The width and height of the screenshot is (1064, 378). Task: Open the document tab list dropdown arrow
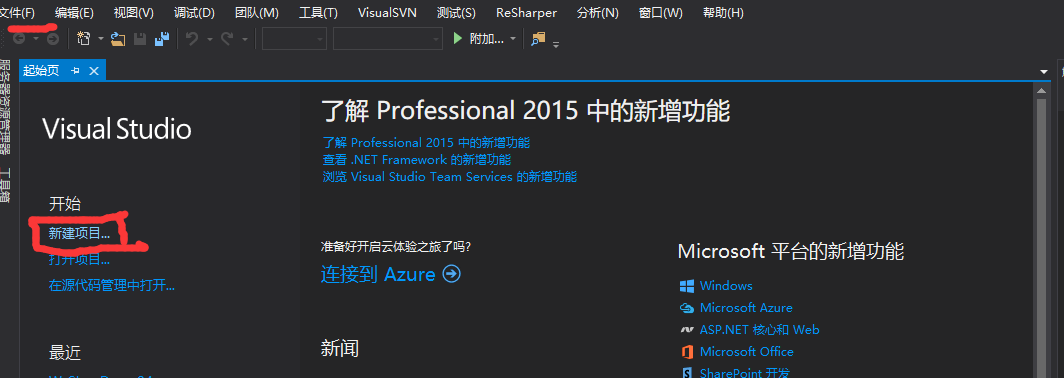pos(1043,71)
